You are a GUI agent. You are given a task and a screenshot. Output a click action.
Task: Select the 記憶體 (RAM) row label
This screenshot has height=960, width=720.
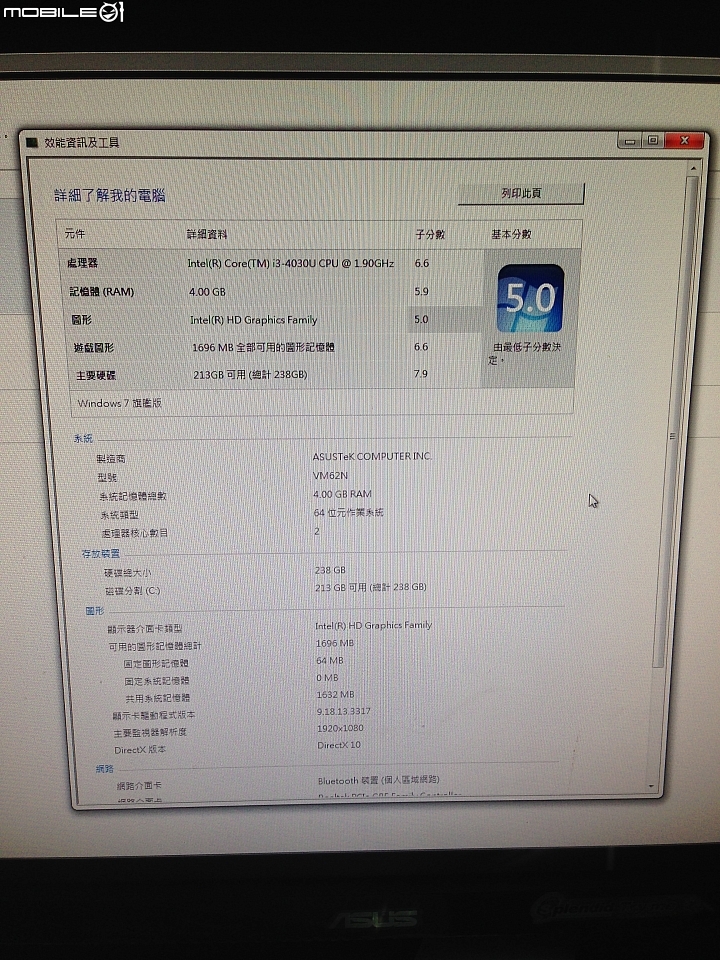click(102, 292)
